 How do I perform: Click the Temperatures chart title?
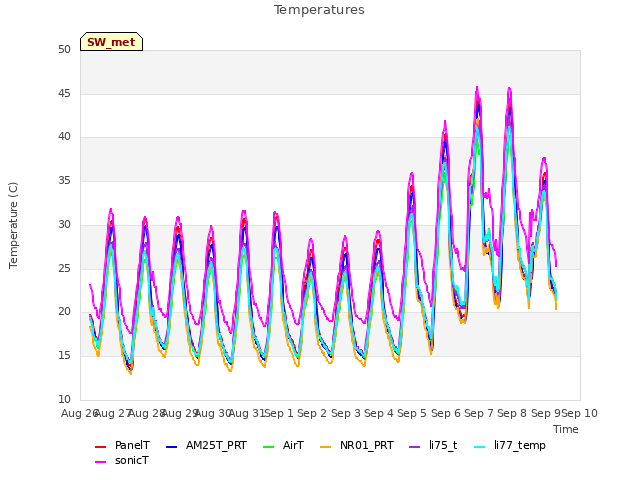319,10
